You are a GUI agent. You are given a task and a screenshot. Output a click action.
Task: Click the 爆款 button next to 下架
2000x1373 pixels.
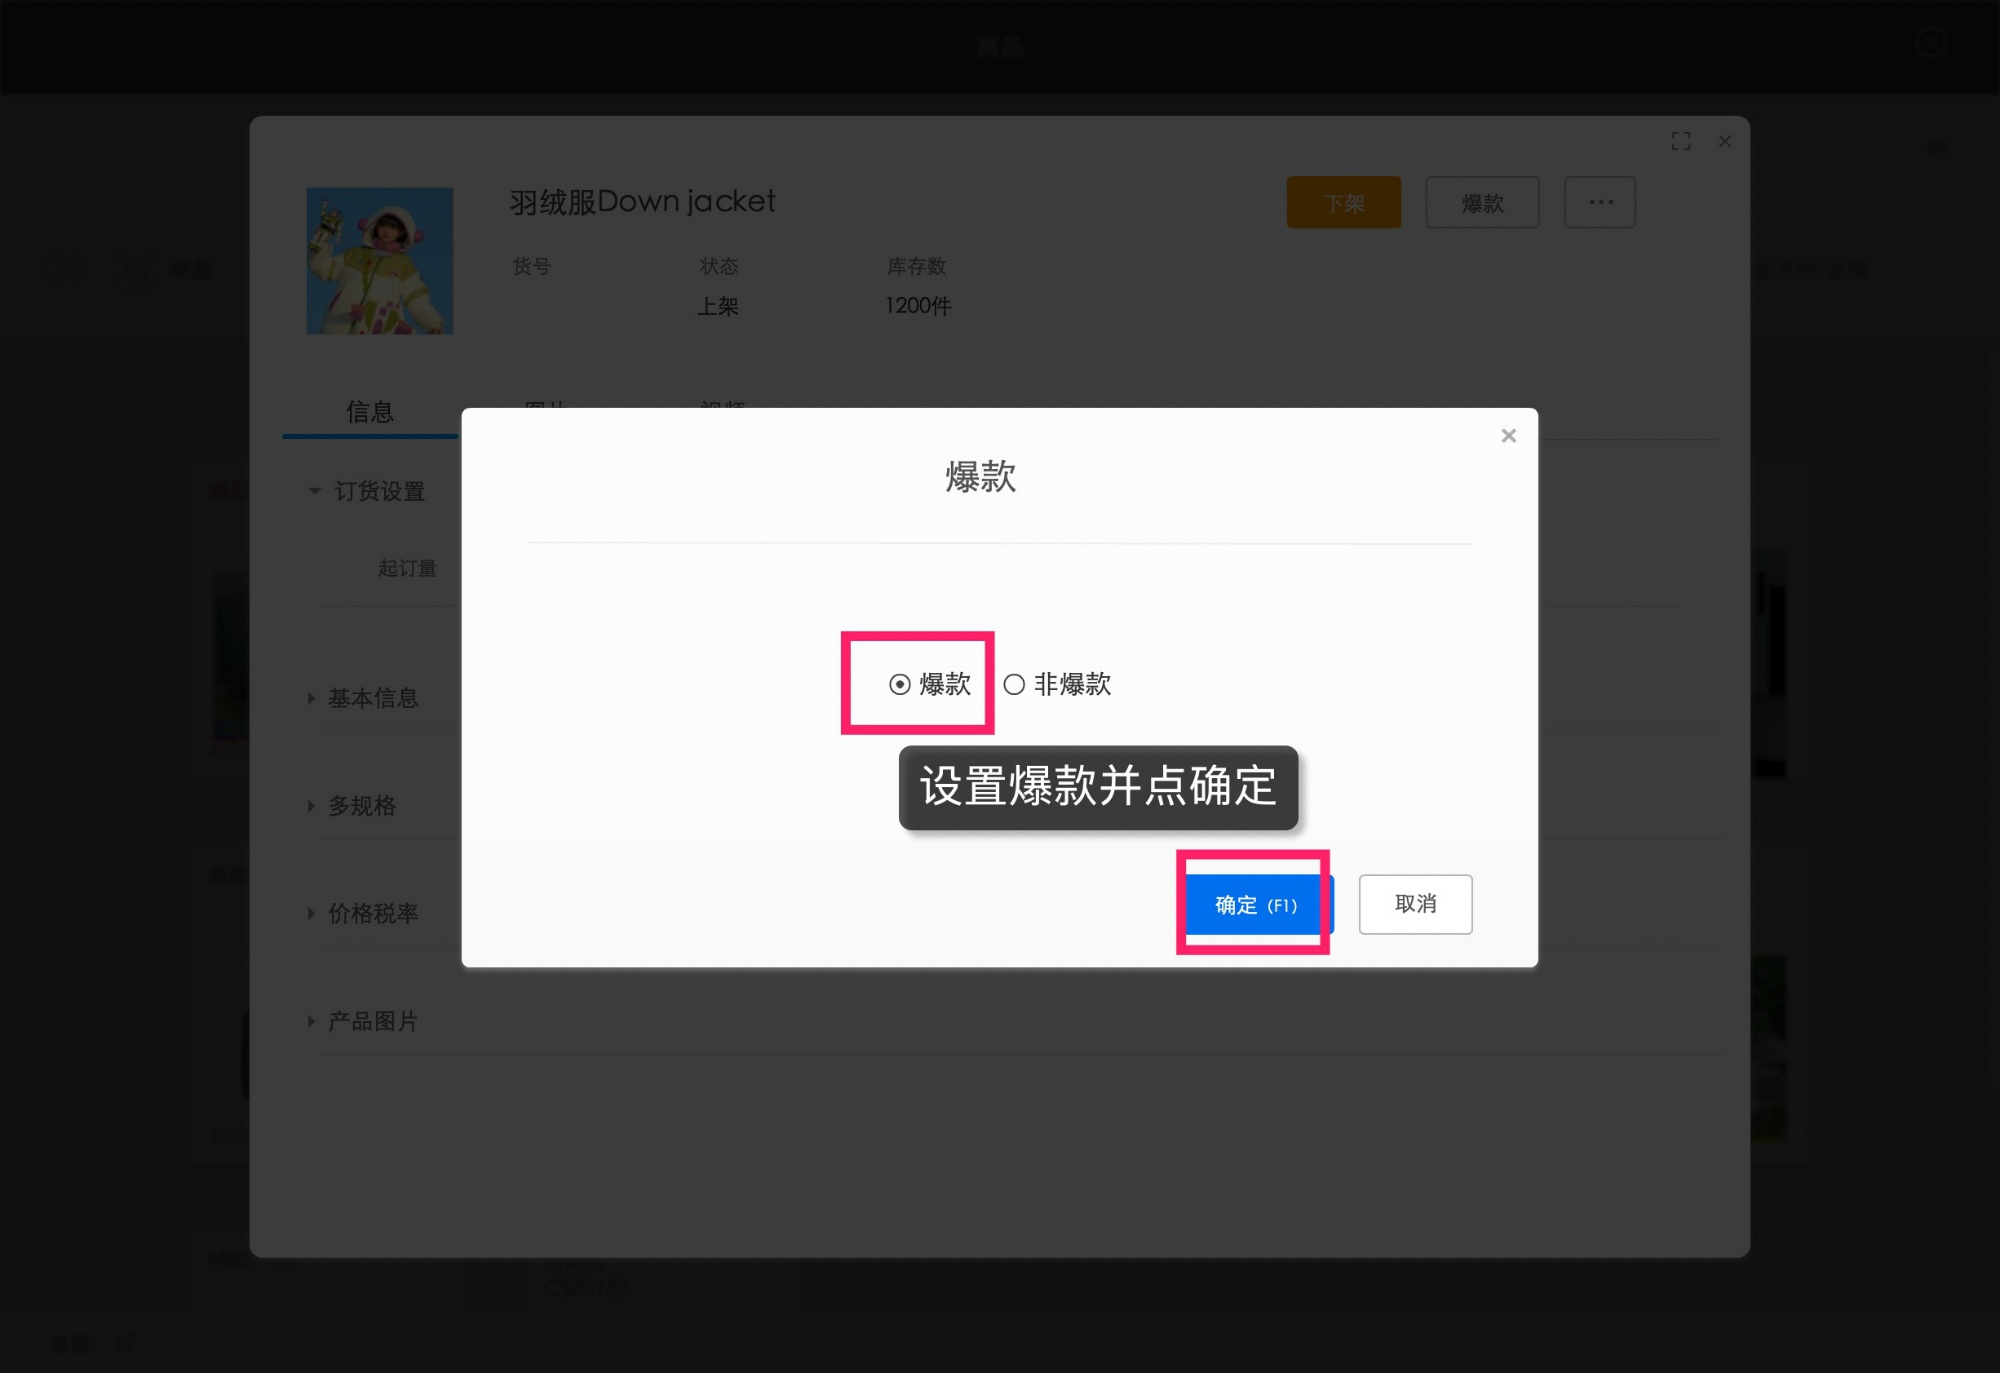click(x=1482, y=202)
